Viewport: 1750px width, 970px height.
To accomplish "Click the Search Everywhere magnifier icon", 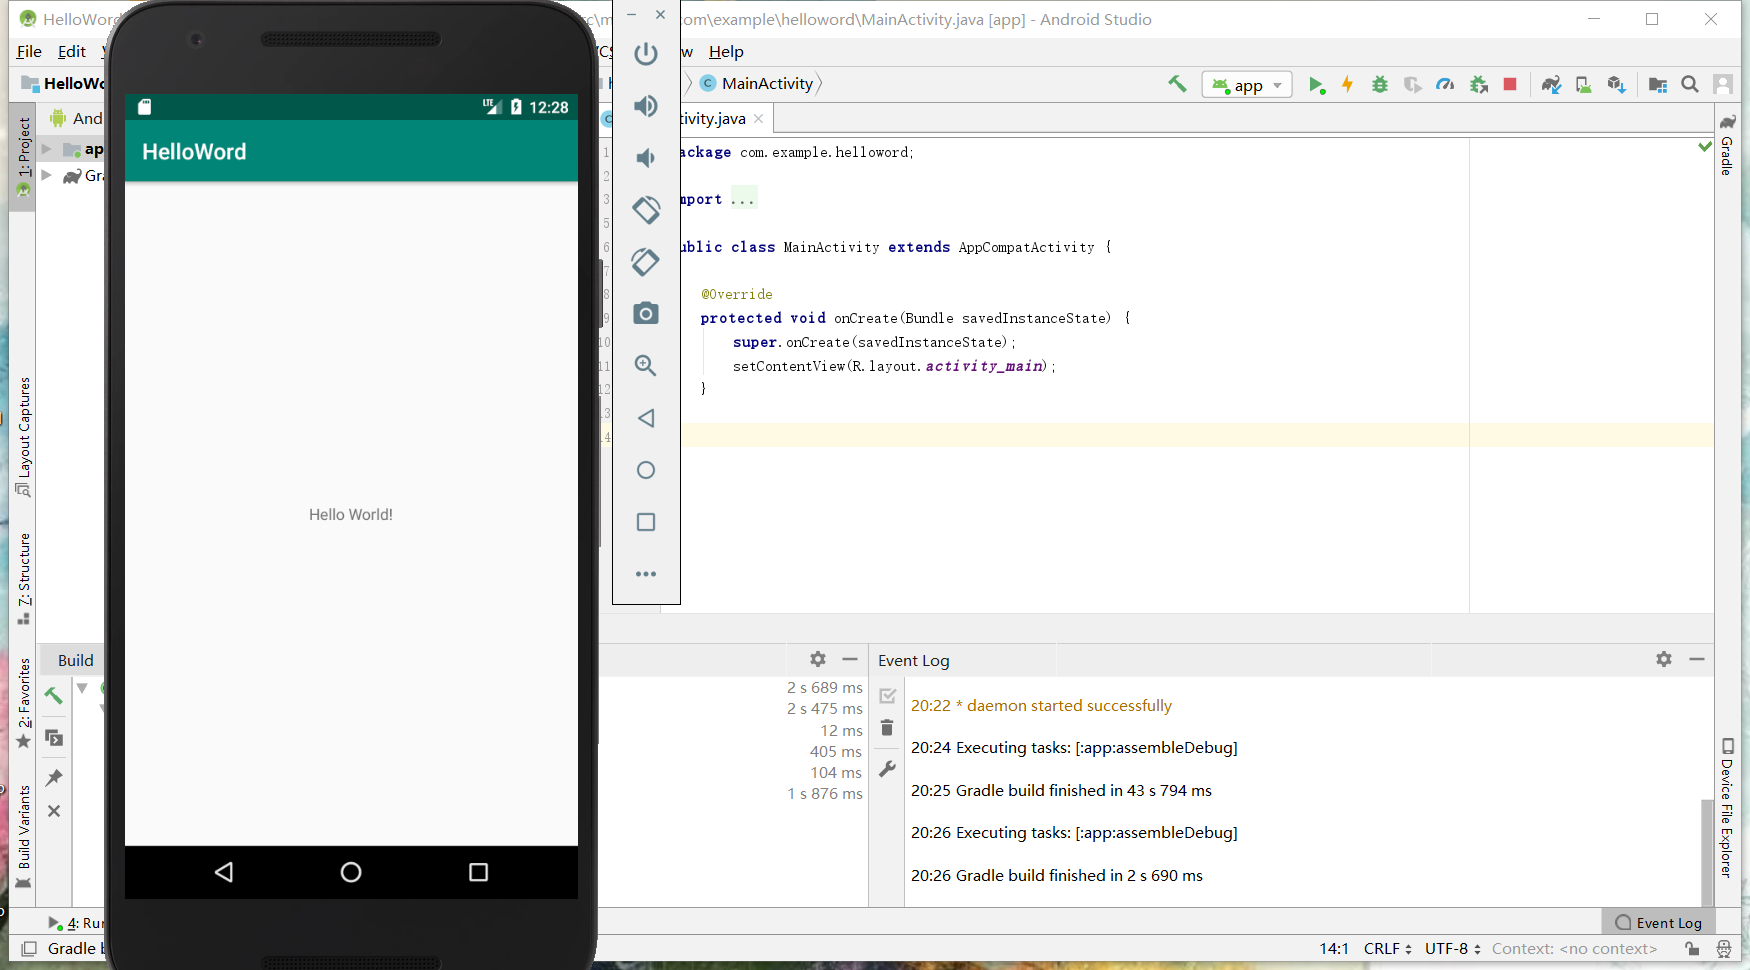I will (x=1690, y=85).
